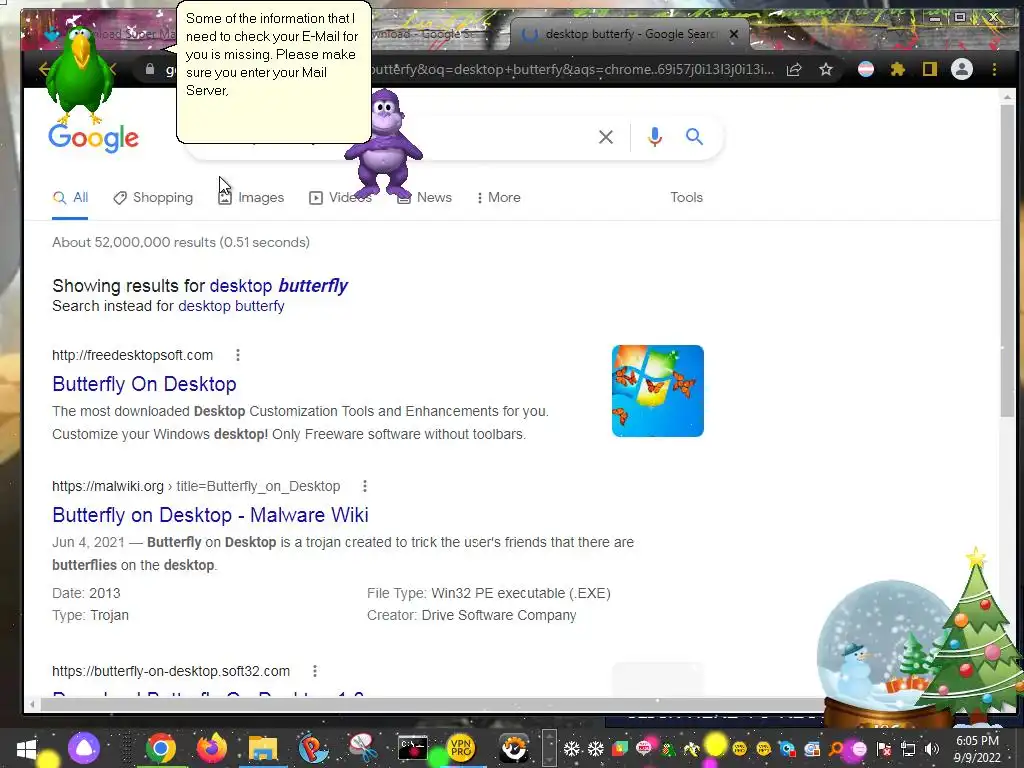Launch Firefox from the taskbar
Viewport: 1024px width, 768px height.
[x=212, y=748]
